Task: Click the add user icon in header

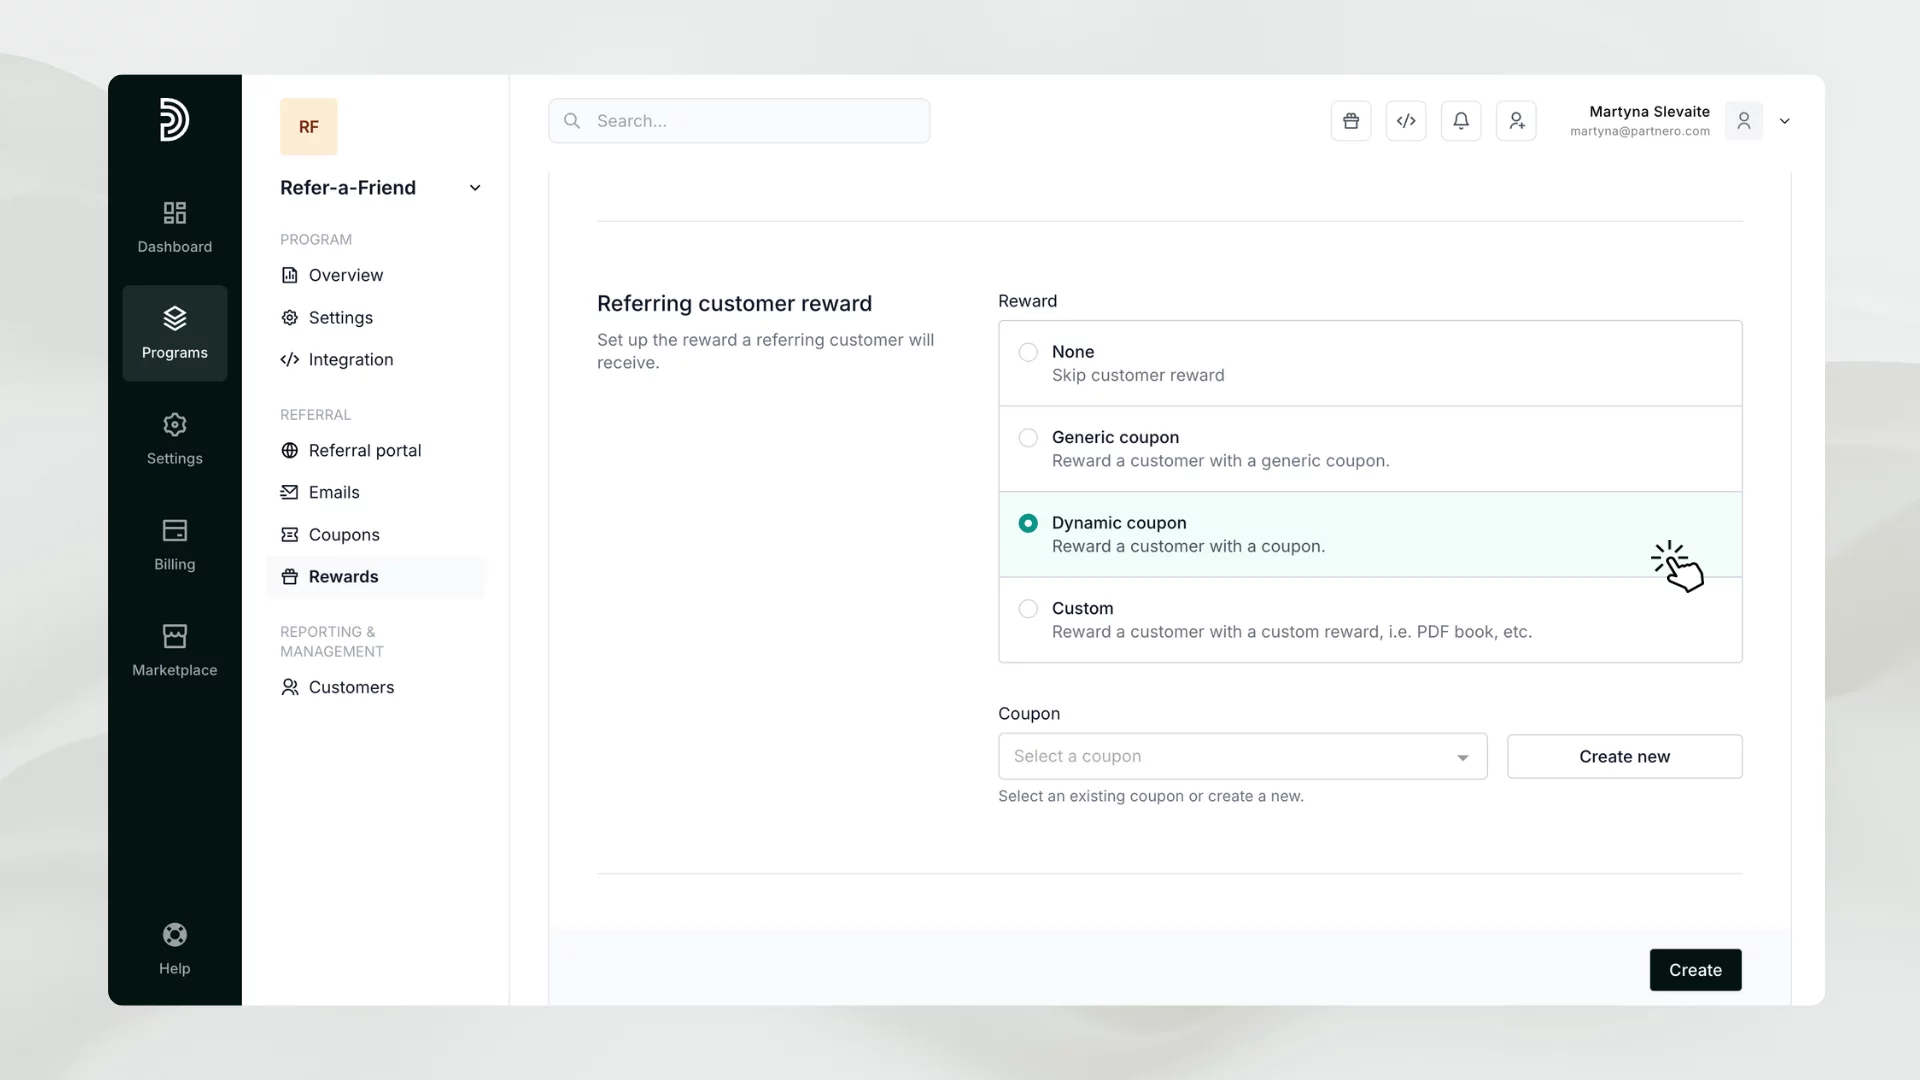Action: [1516, 121]
